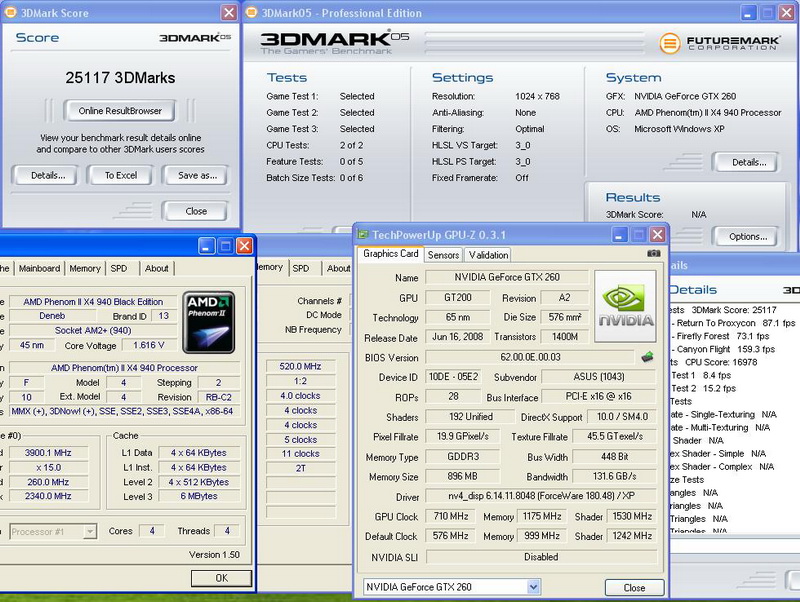
Task: Click the 3DMark05 Professional Edition title icon
Action: coord(251,12)
